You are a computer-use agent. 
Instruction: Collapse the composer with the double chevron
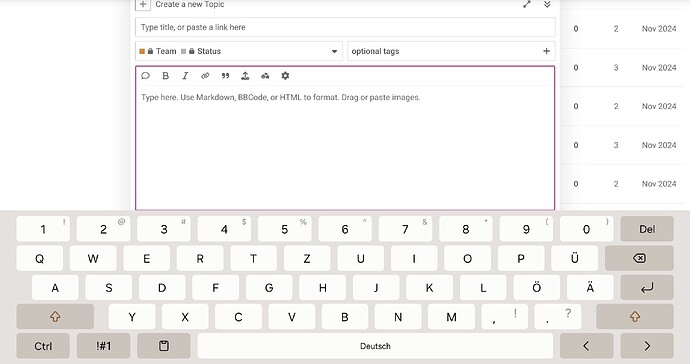[x=547, y=4]
